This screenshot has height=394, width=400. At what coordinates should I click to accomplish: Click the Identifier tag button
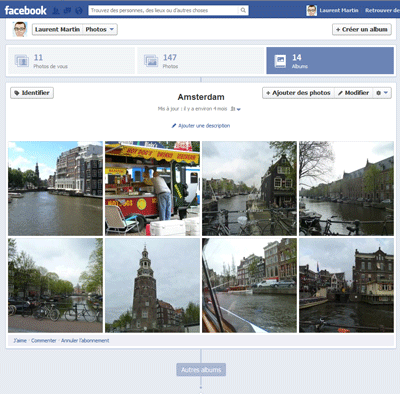tap(32, 93)
